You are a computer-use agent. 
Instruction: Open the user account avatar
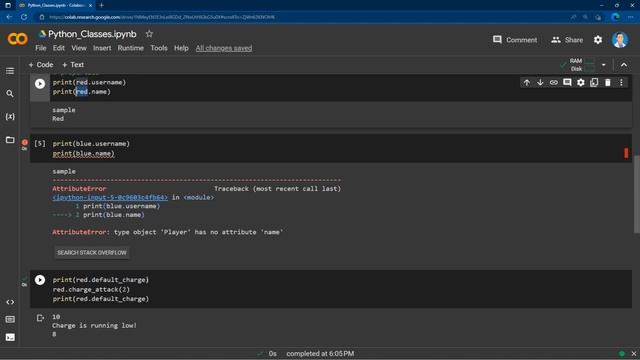click(620, 40)
